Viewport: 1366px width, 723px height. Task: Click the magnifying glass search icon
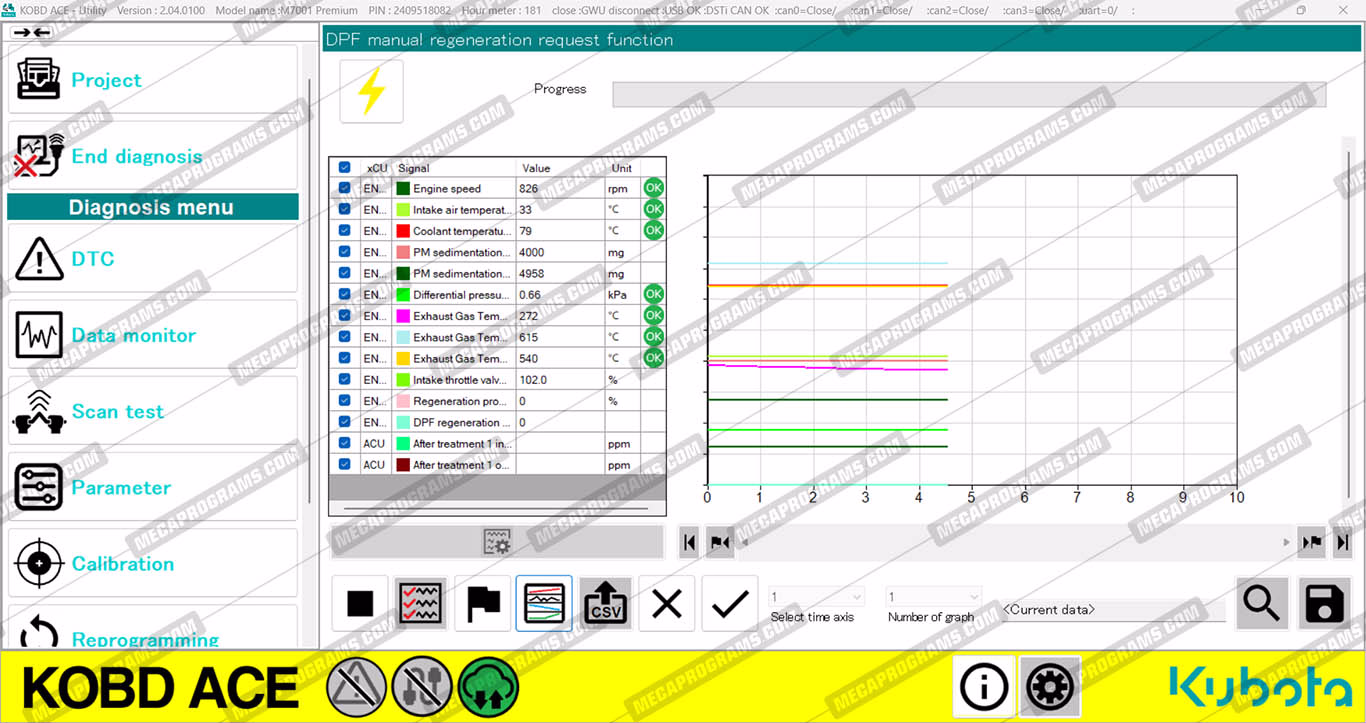pos(1261,603)
